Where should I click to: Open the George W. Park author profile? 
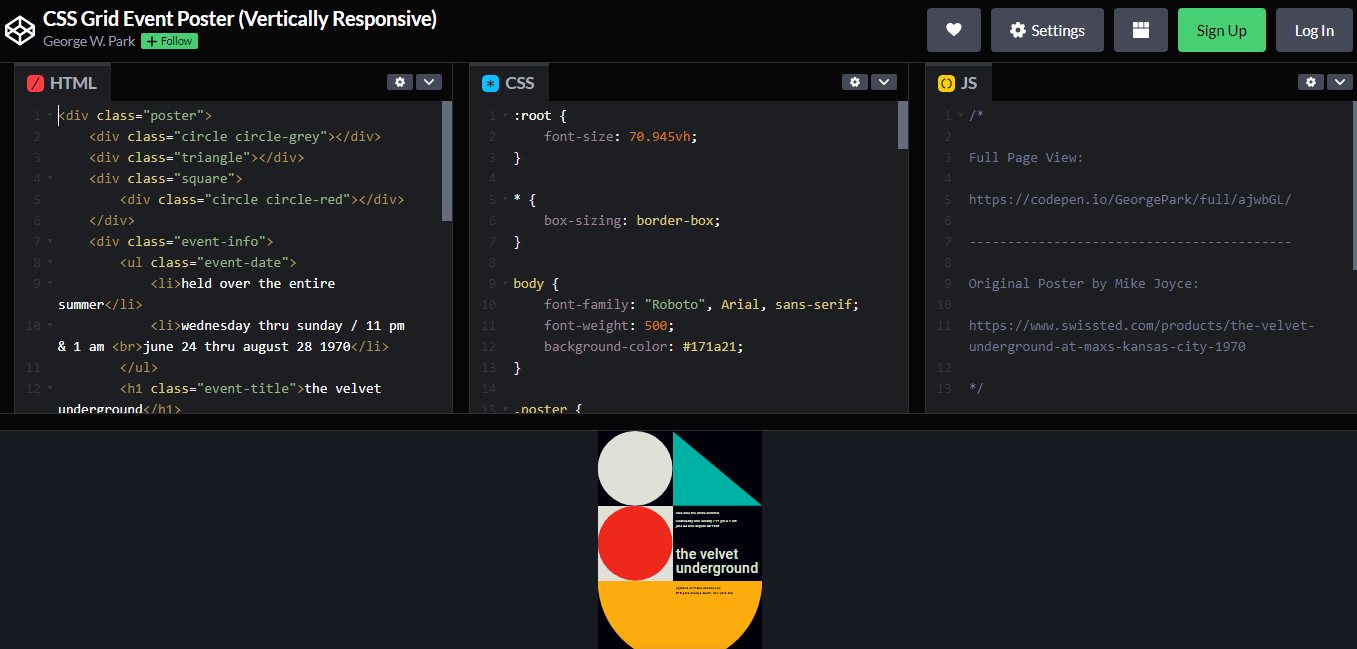click(89, 41)
